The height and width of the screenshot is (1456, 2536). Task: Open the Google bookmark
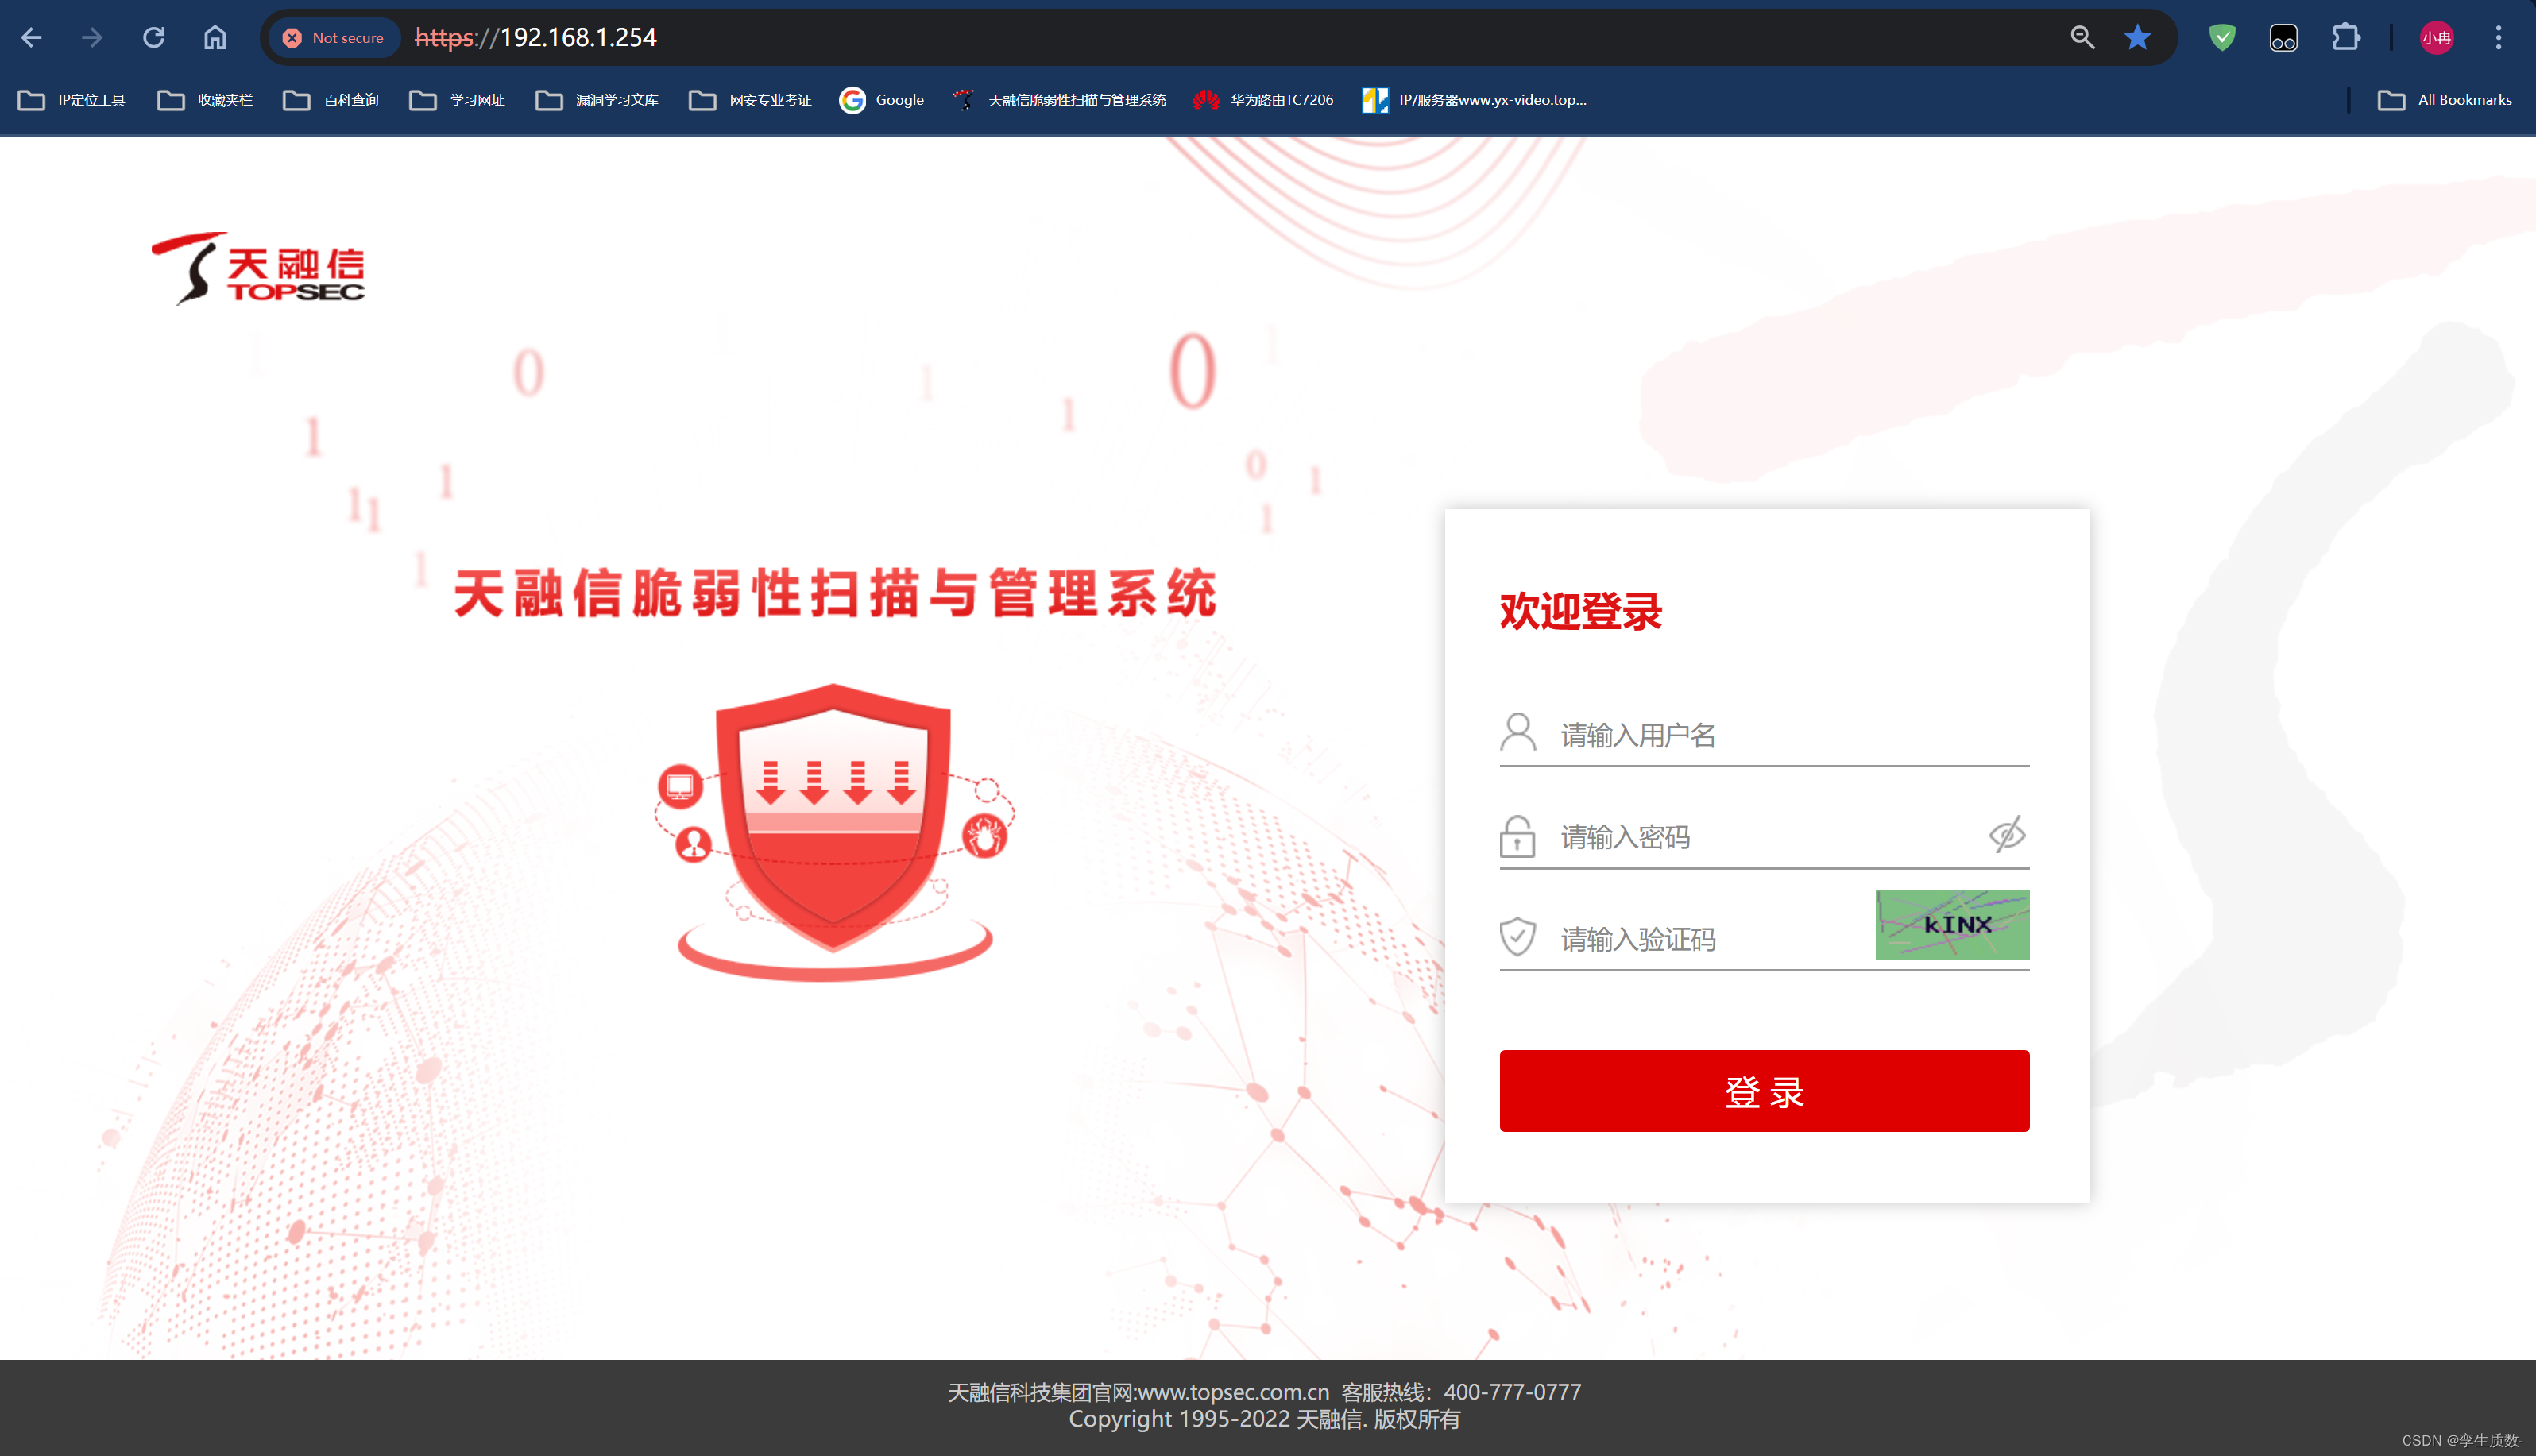pos(882,100)
